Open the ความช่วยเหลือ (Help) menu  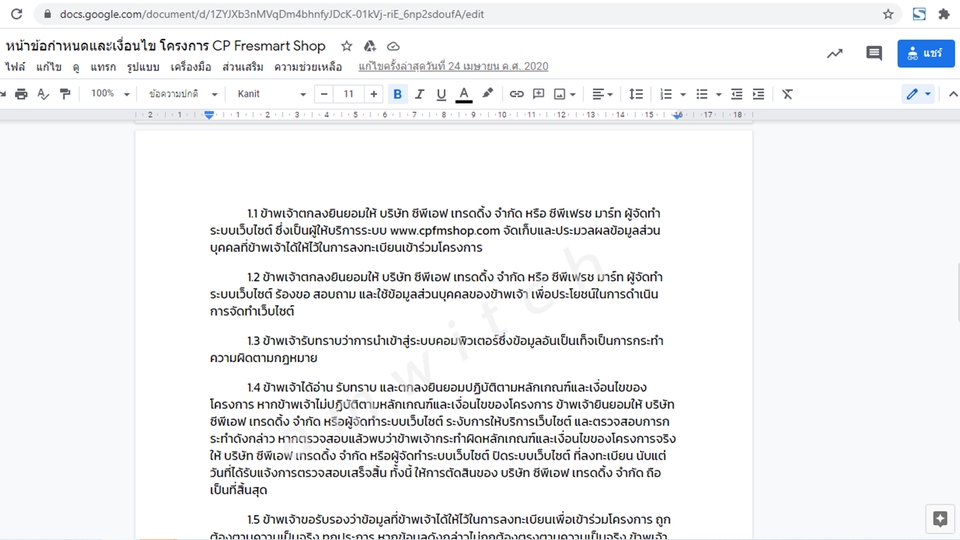[308, 67]
